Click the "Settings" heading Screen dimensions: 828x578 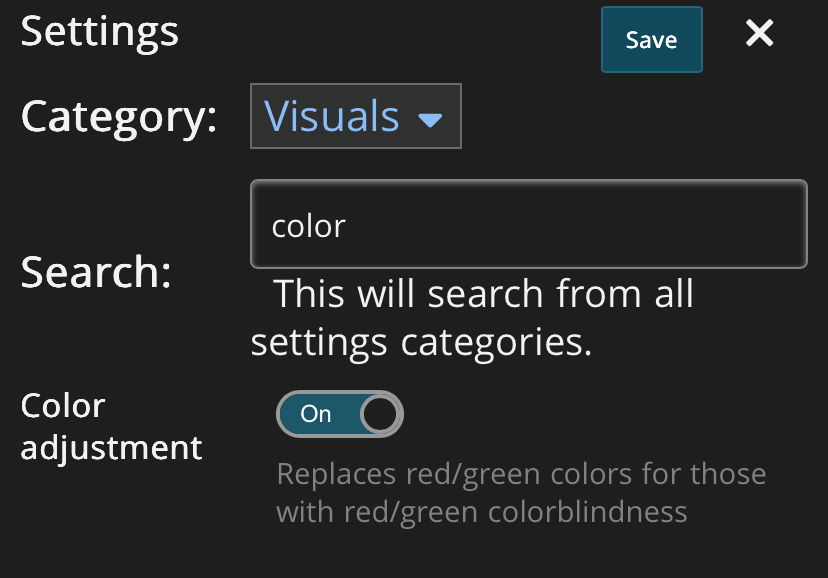tap(99, 32)
